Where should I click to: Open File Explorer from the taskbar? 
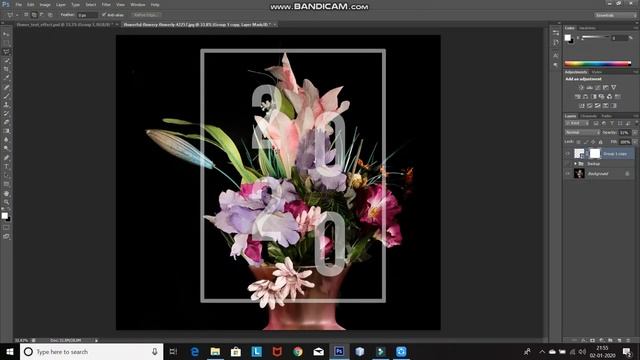click(x=215, y=351)
